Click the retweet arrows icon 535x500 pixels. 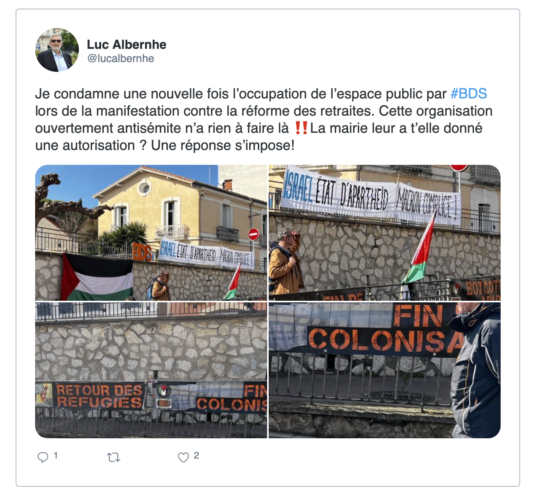coord(113,457)
